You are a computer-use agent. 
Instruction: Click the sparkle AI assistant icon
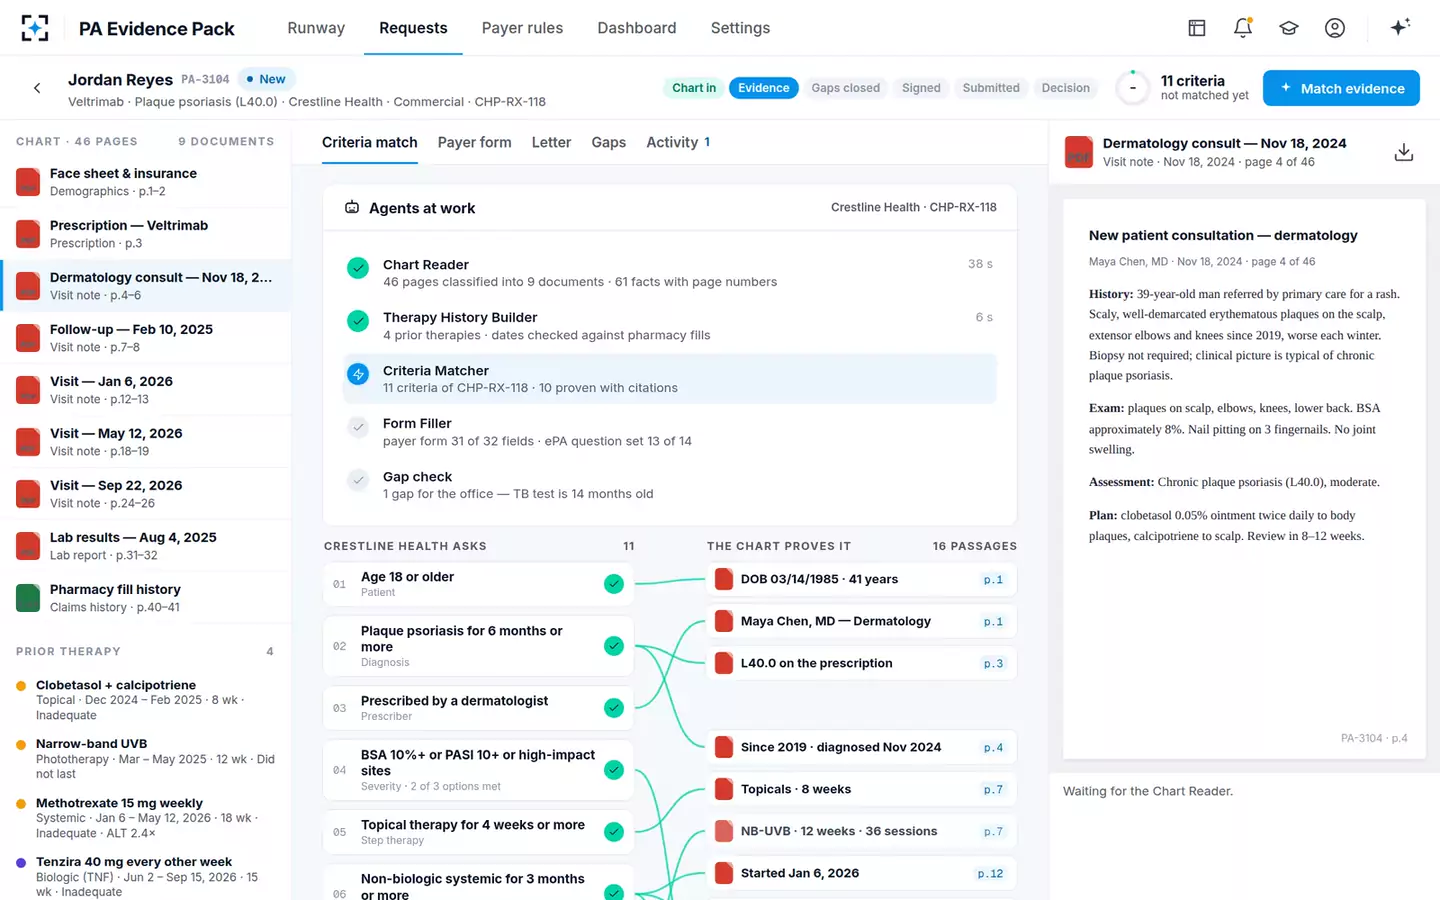click(x=1400, y=27)
